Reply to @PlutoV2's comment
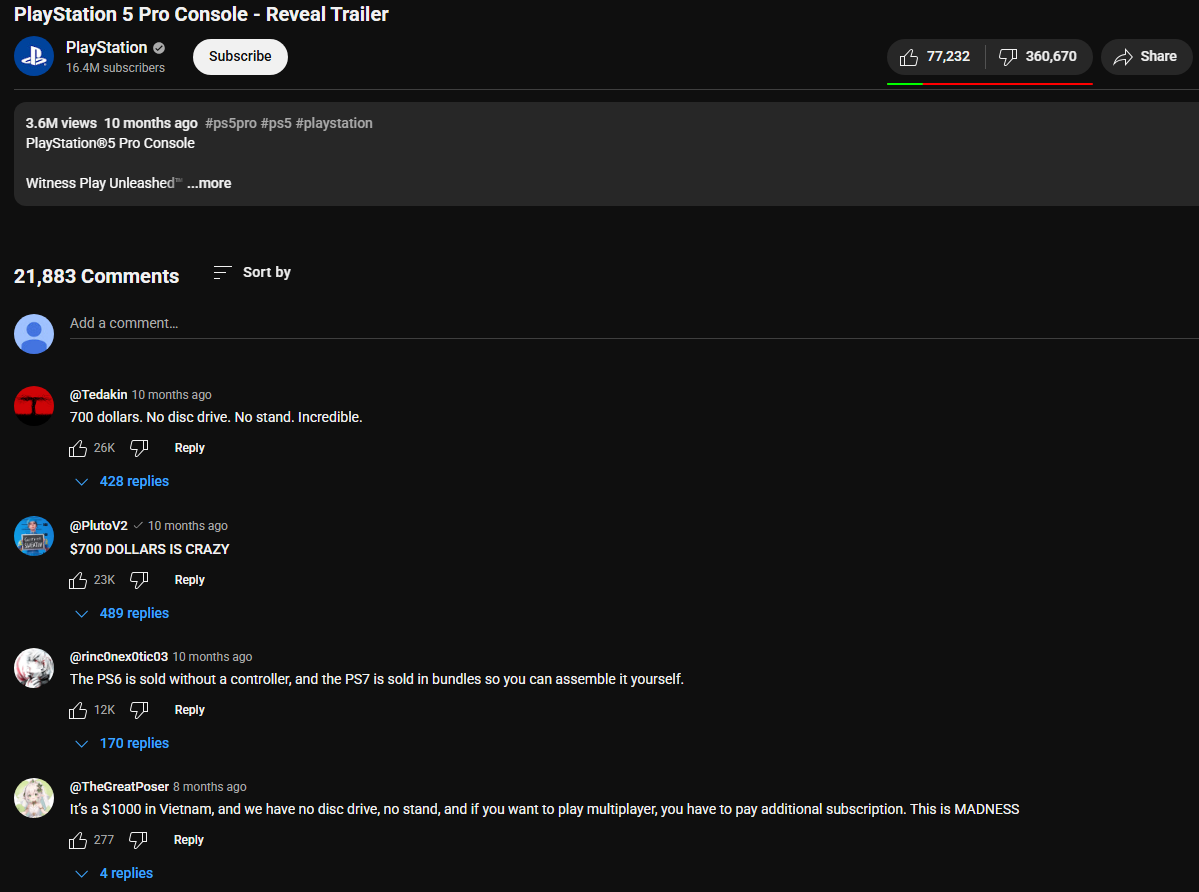This screenshot has width=1199, height=892. point(190,580)
